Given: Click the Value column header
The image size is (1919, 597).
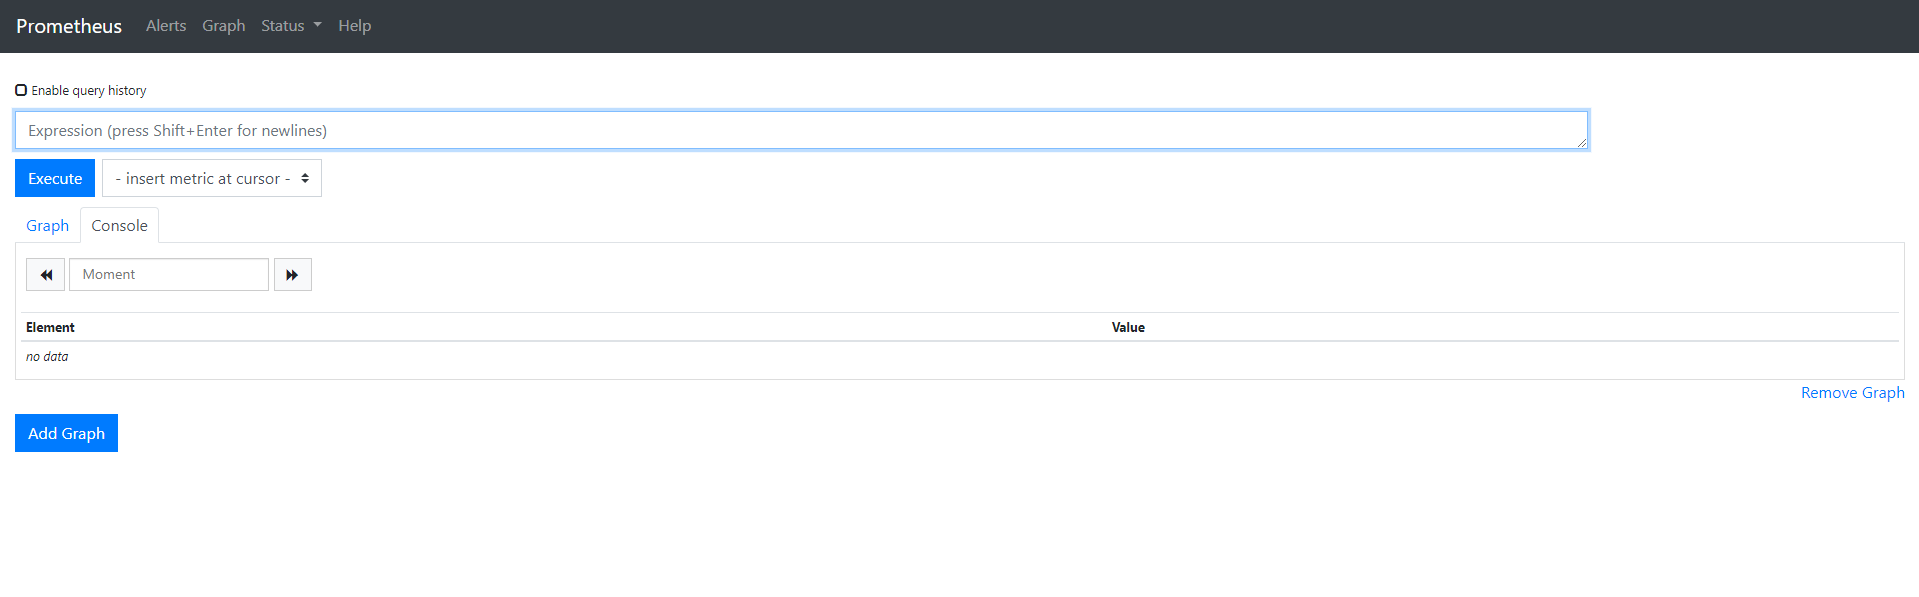Looking at the screenshot, I should [1128, 327].
